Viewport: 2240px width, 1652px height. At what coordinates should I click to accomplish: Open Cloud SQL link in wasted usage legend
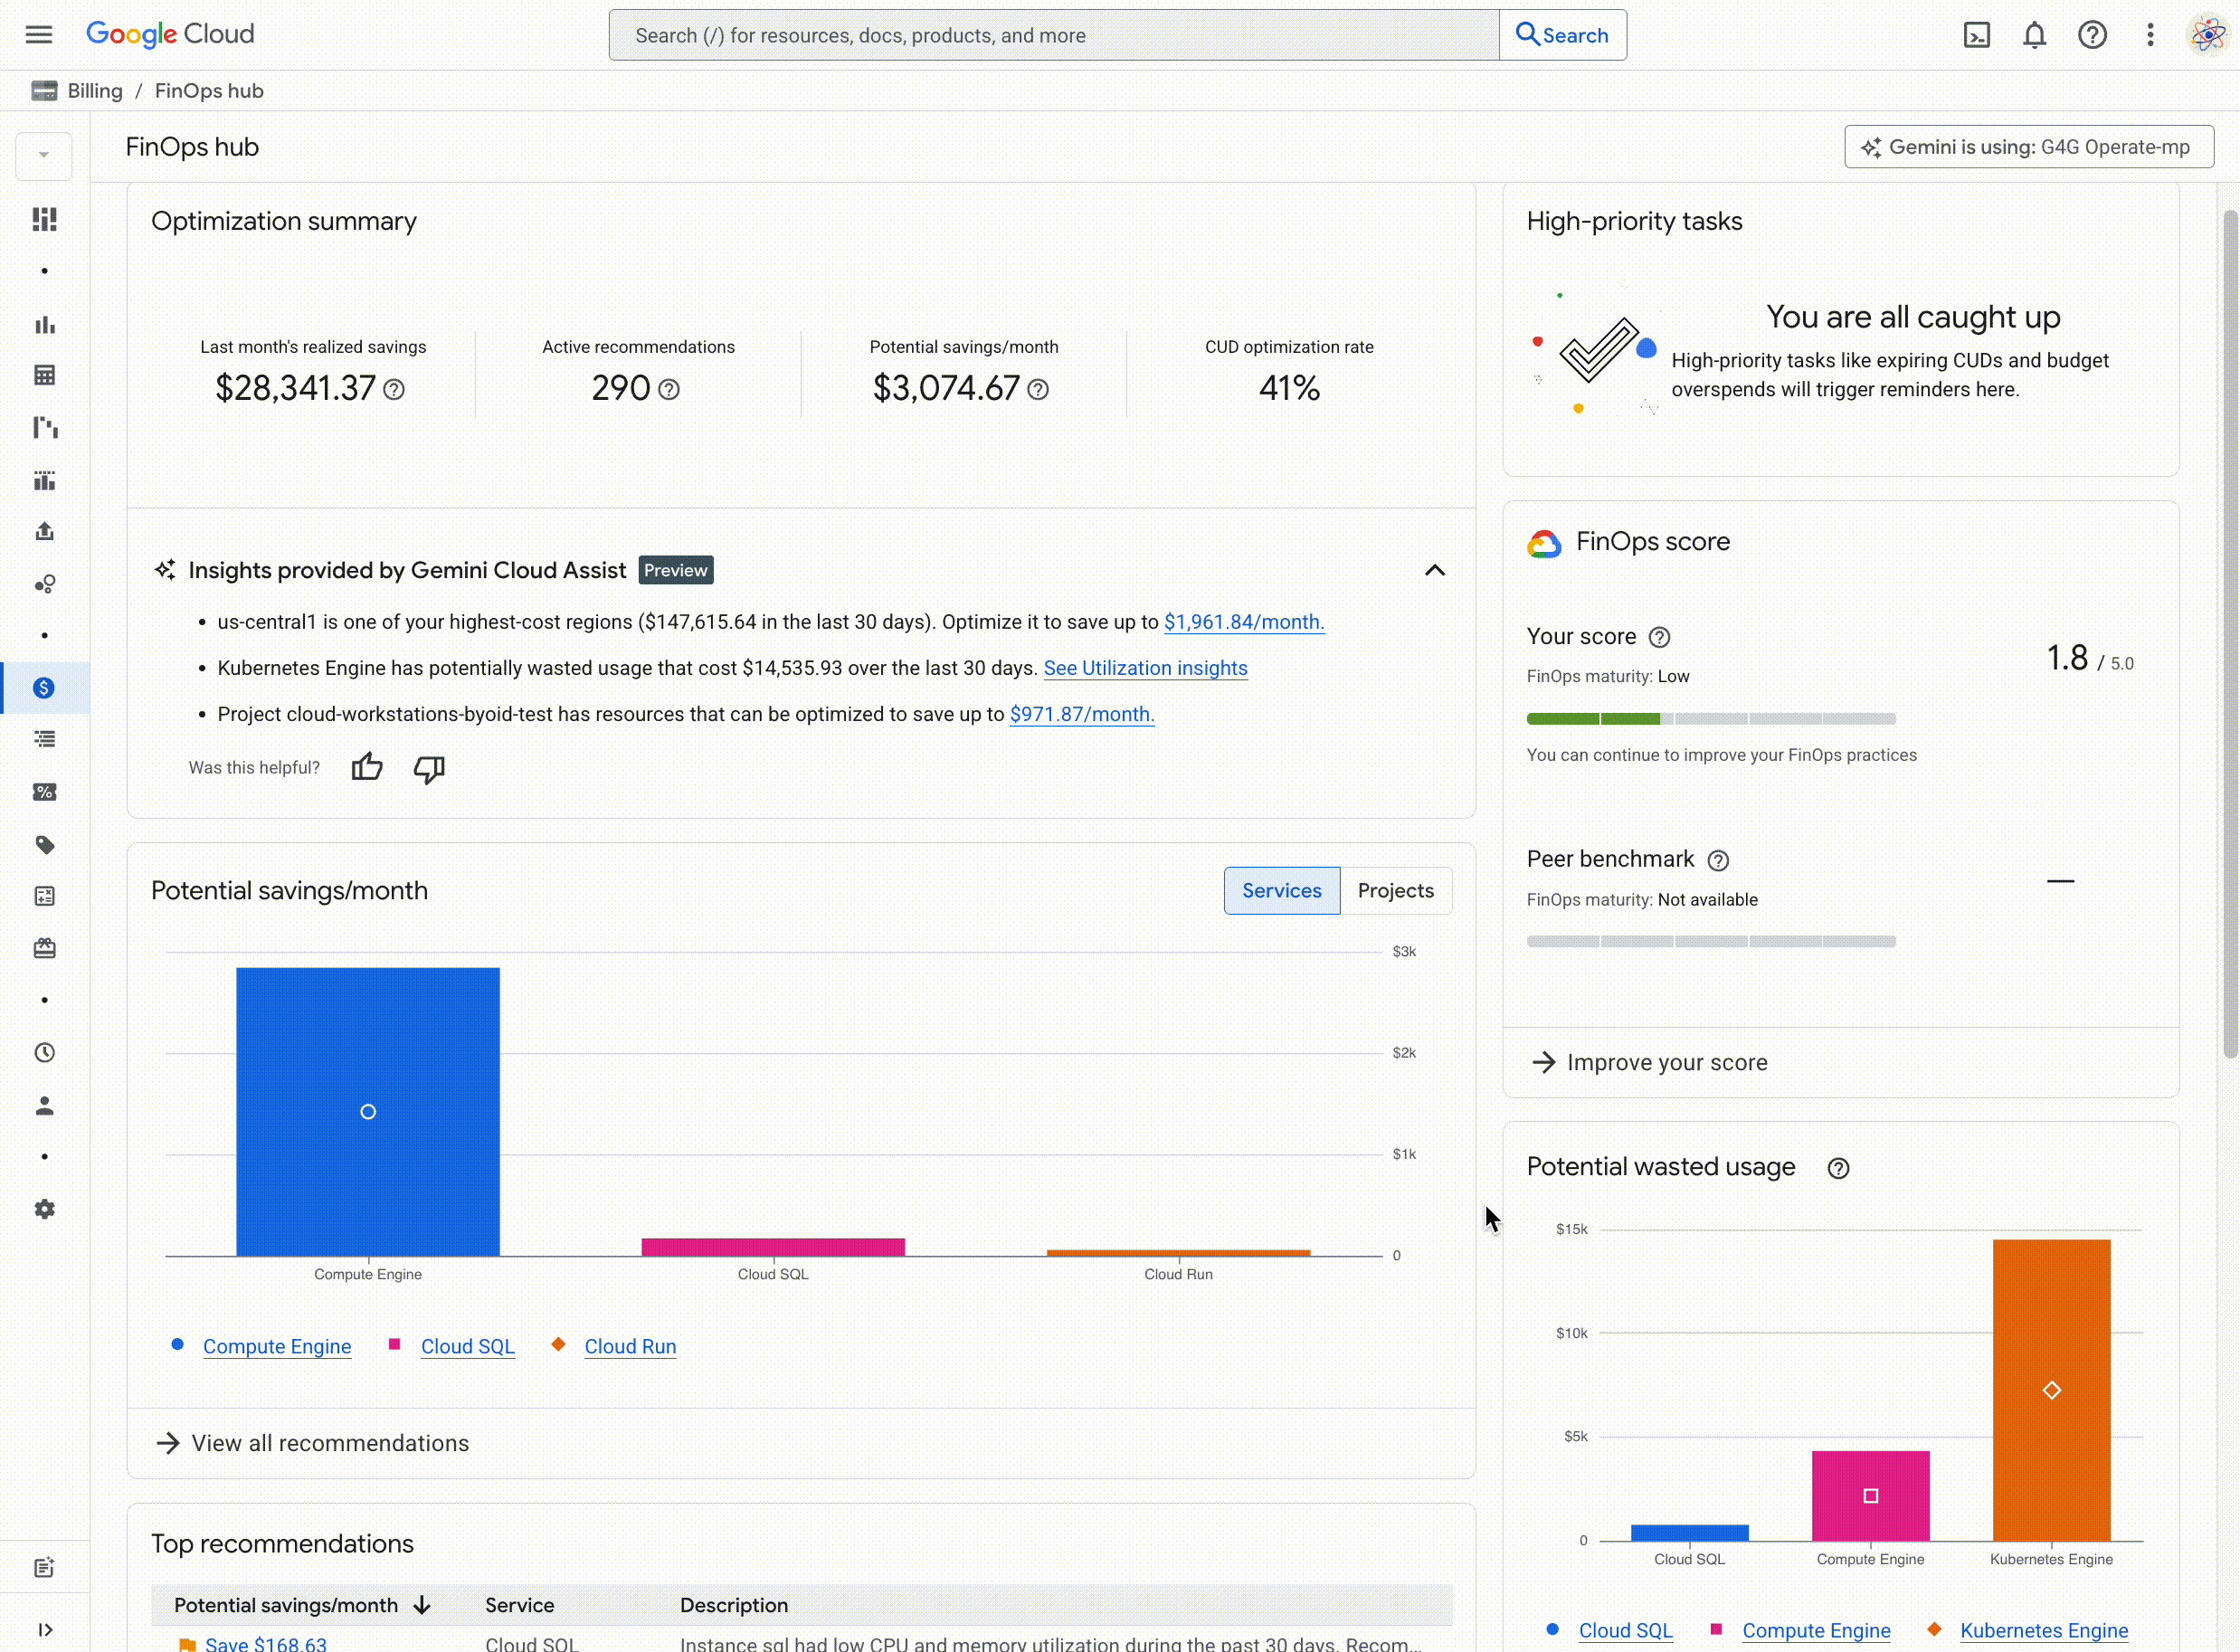(1625, 1631)
